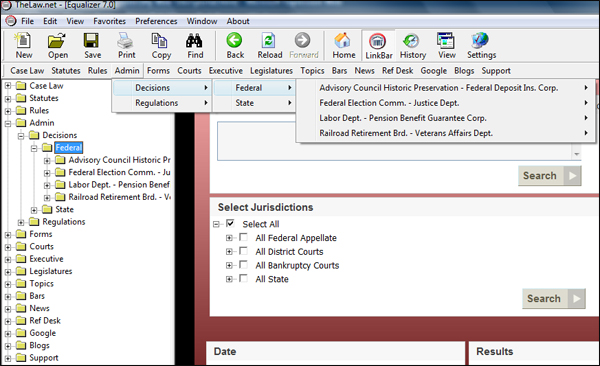The height and width of the screenshot is (366, 600).
Task: Click the Google folder icon in tree
Action: [x=21, y=333]
